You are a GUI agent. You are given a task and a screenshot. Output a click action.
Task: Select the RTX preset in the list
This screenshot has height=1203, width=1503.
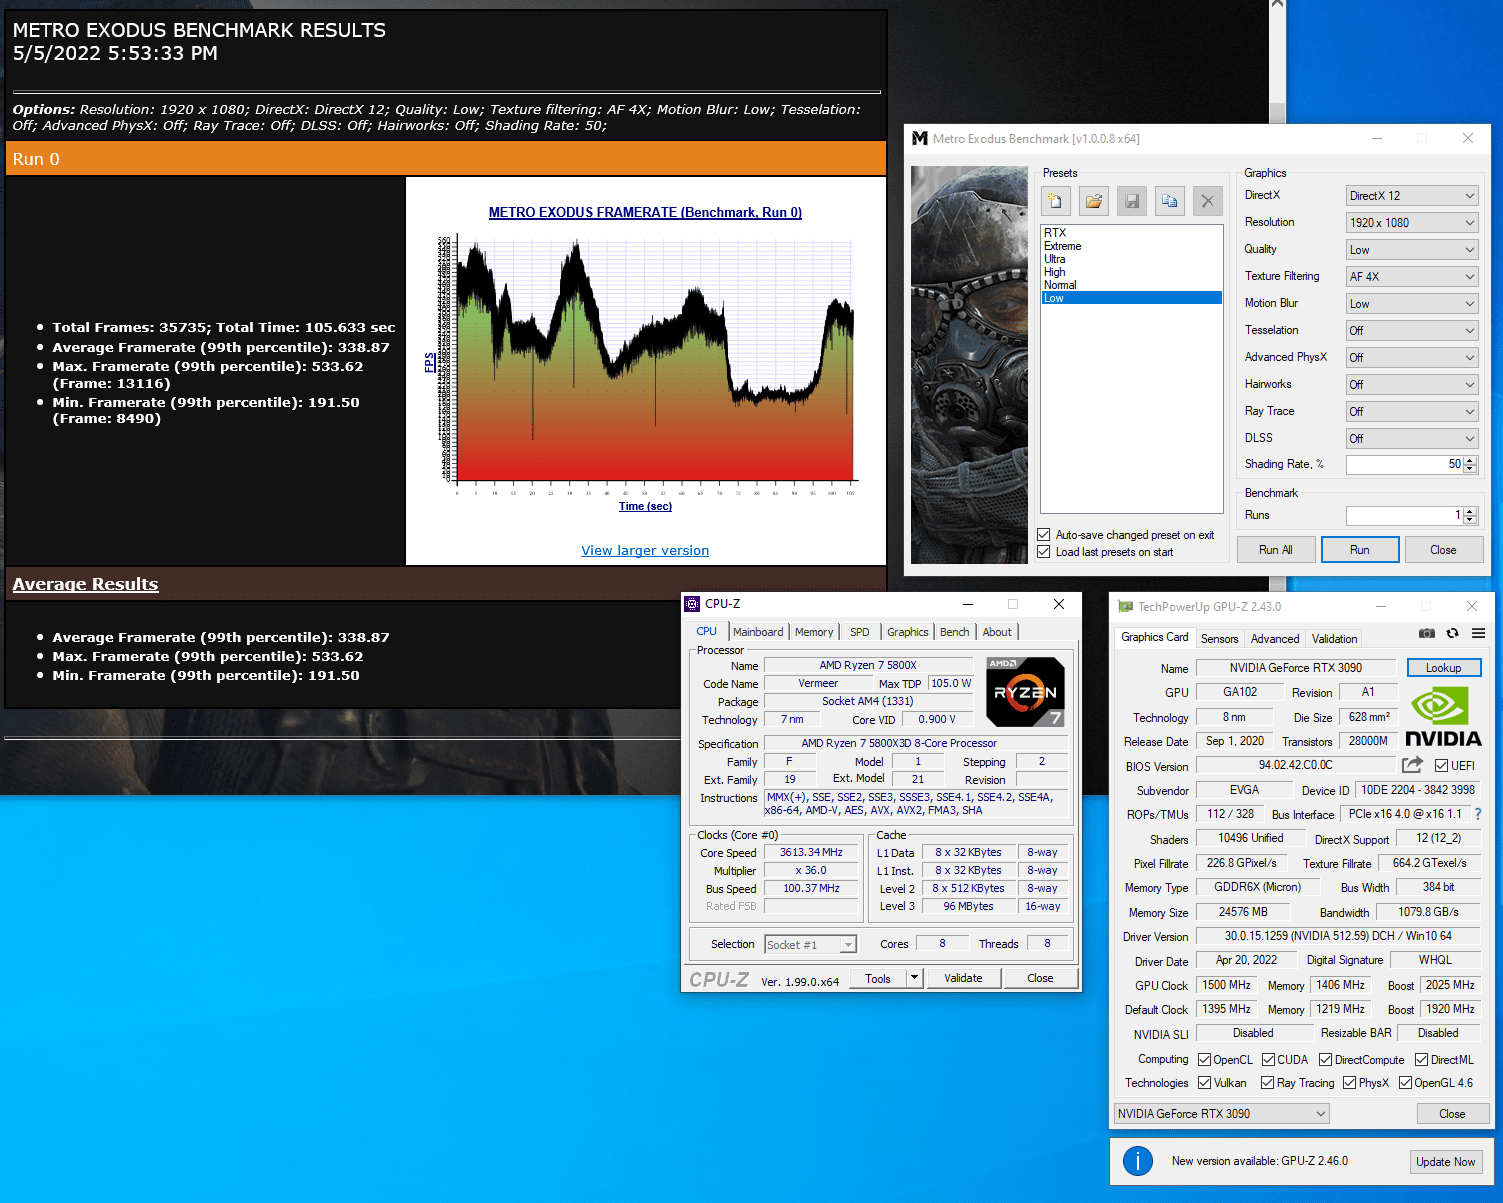[x=1131, y=233]
